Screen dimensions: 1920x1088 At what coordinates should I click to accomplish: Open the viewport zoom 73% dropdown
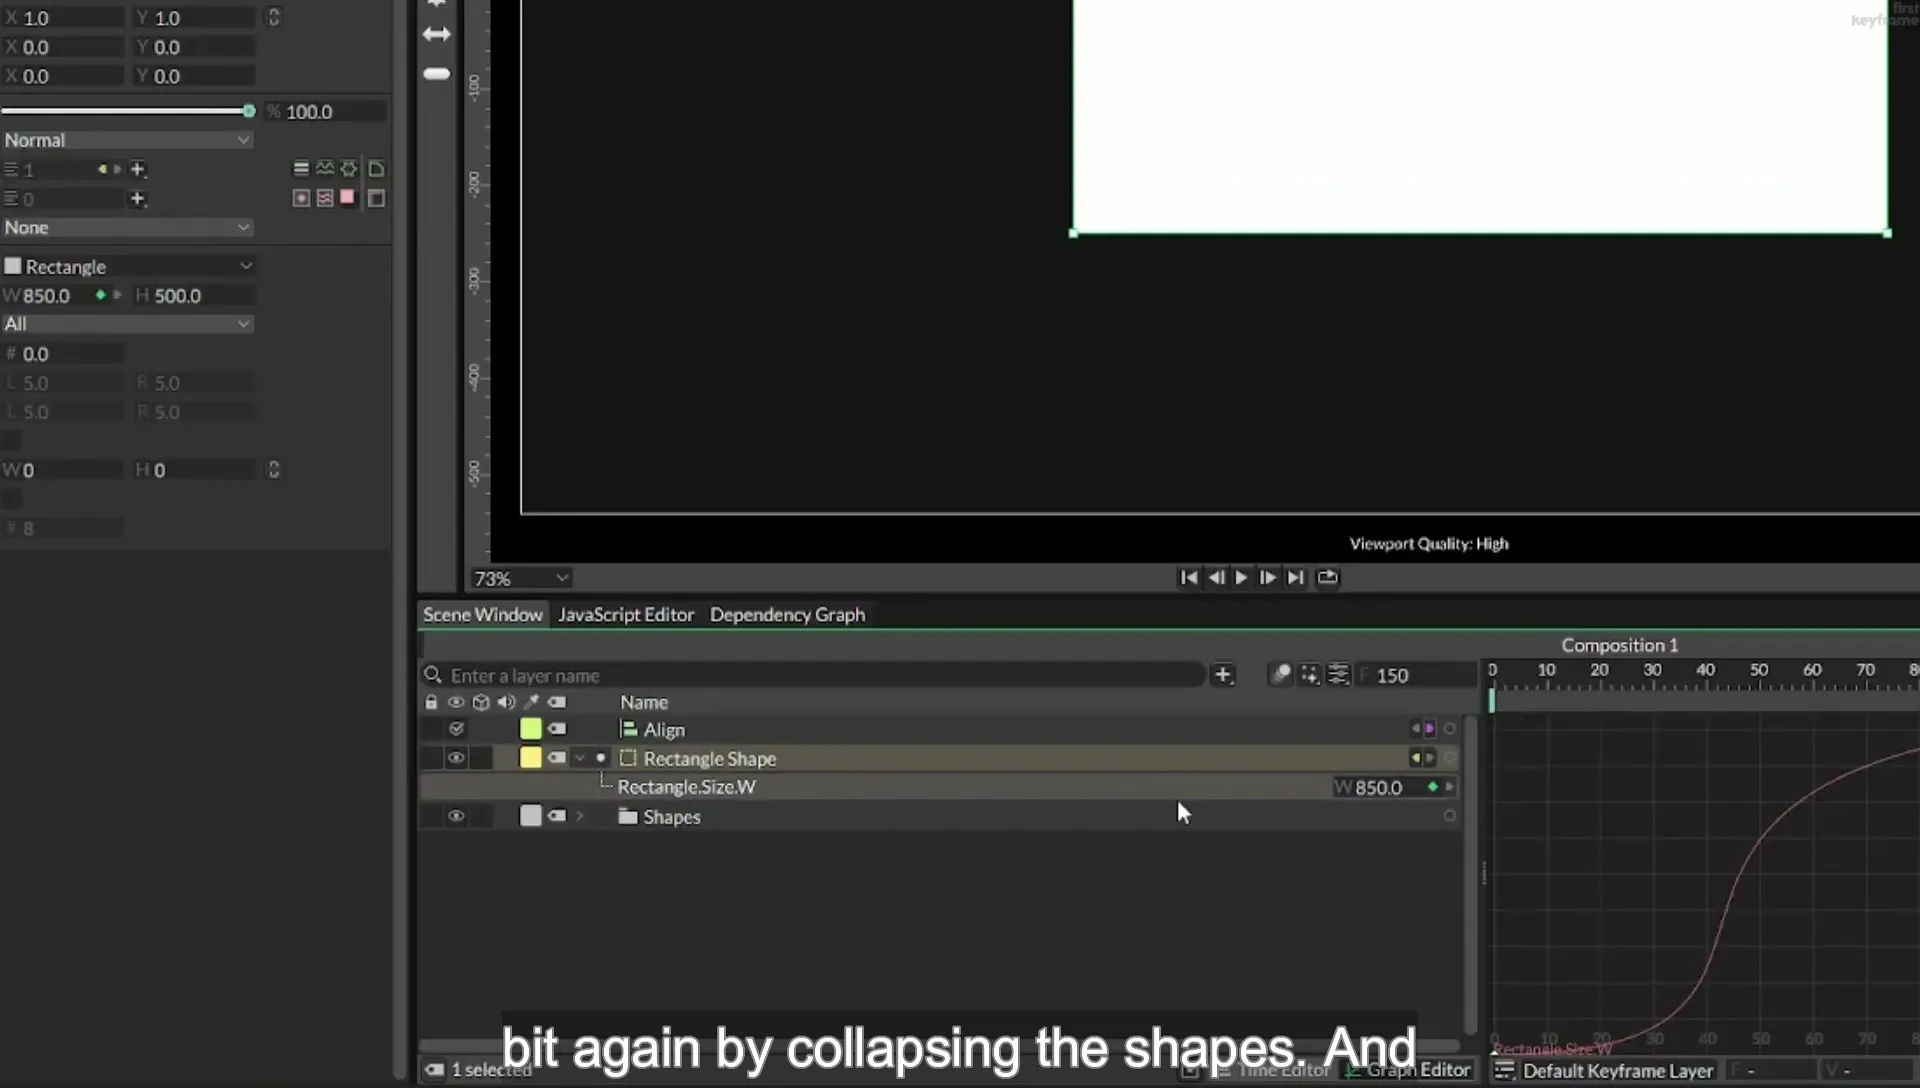pos(521,578)
